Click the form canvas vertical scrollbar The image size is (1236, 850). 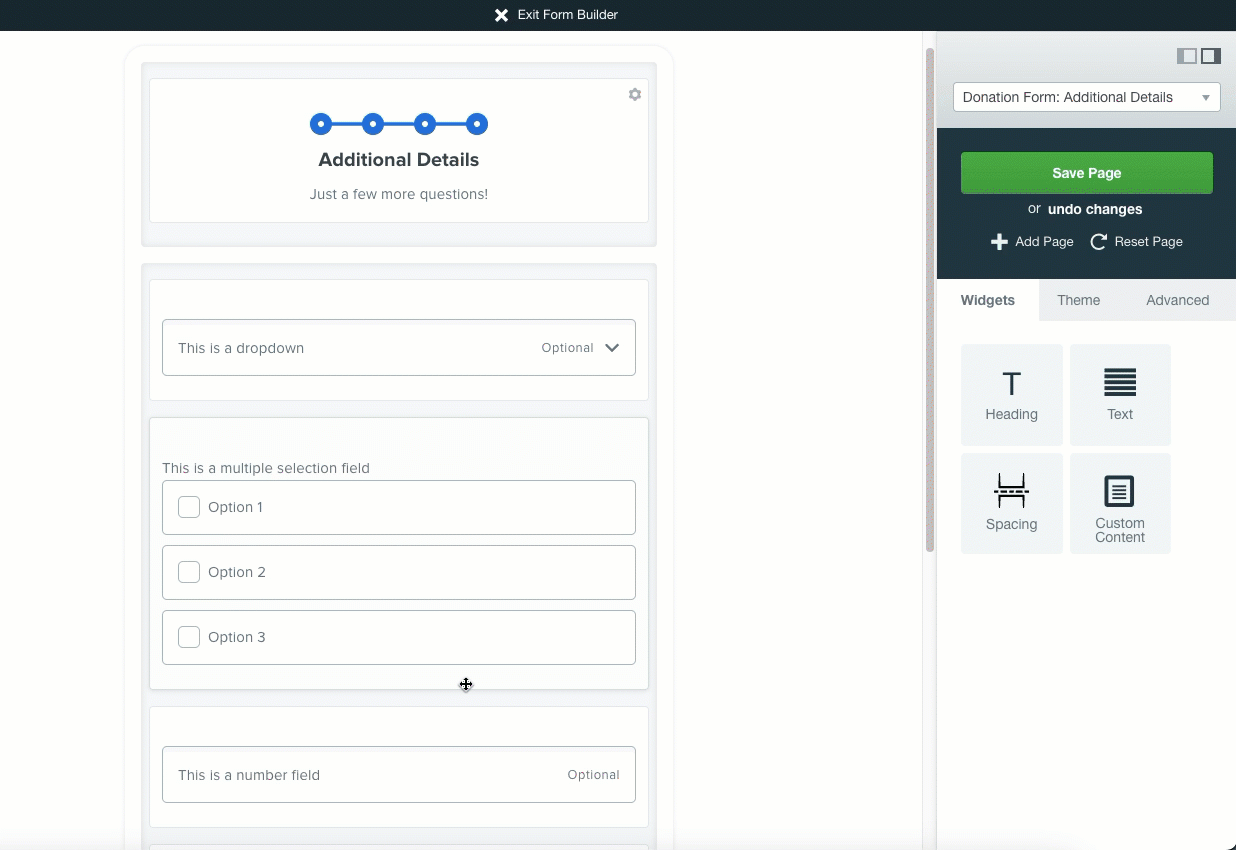[x=930, y=300]
